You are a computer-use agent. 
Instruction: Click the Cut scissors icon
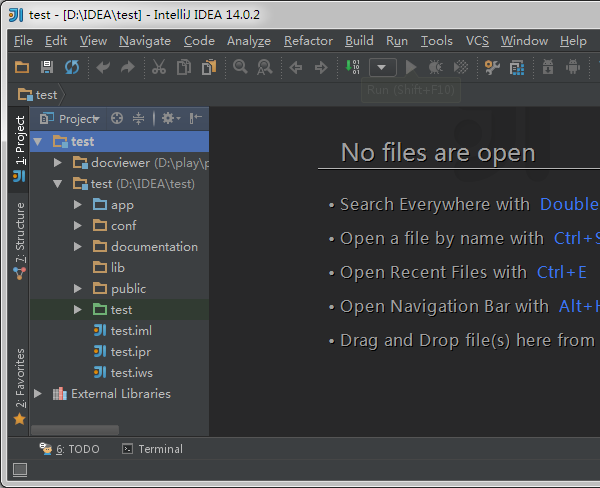(159, 67)
